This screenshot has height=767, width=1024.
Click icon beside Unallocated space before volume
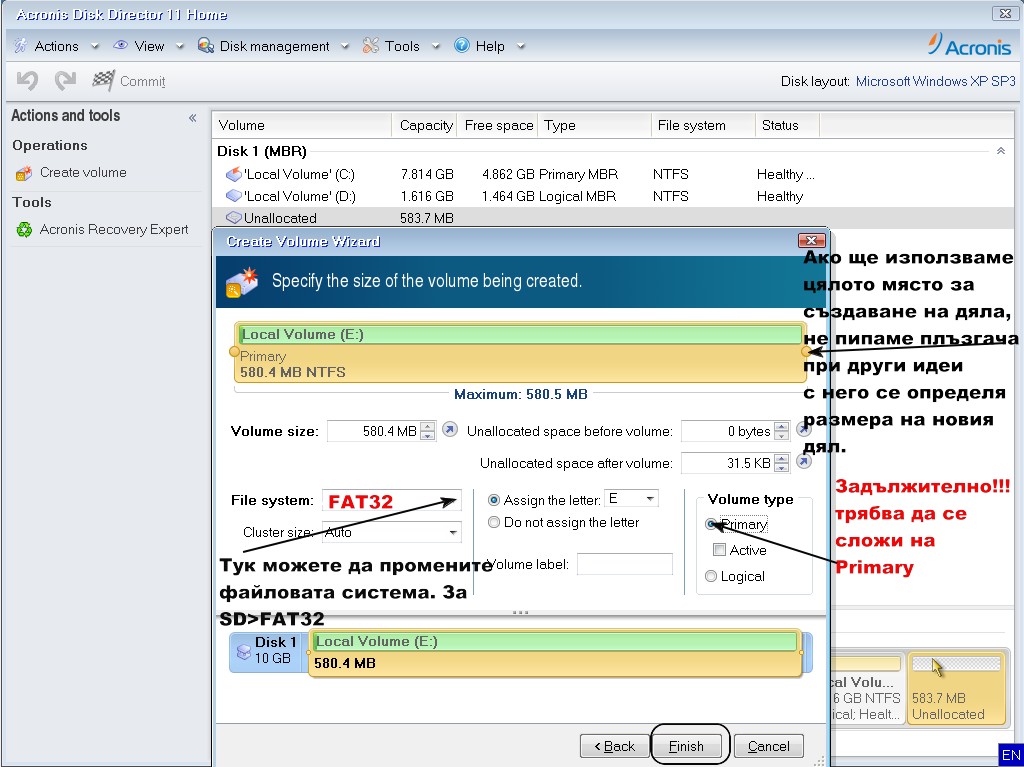click(x=803, y=431)
